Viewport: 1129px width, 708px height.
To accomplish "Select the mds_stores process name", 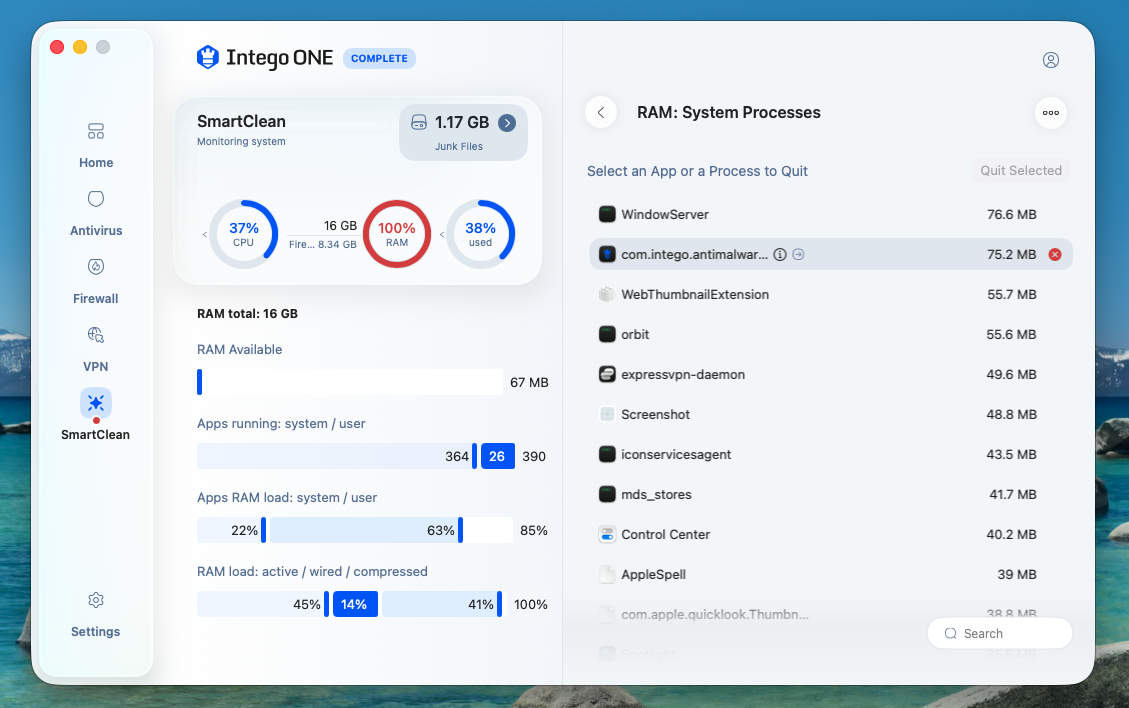I will 656,495.
